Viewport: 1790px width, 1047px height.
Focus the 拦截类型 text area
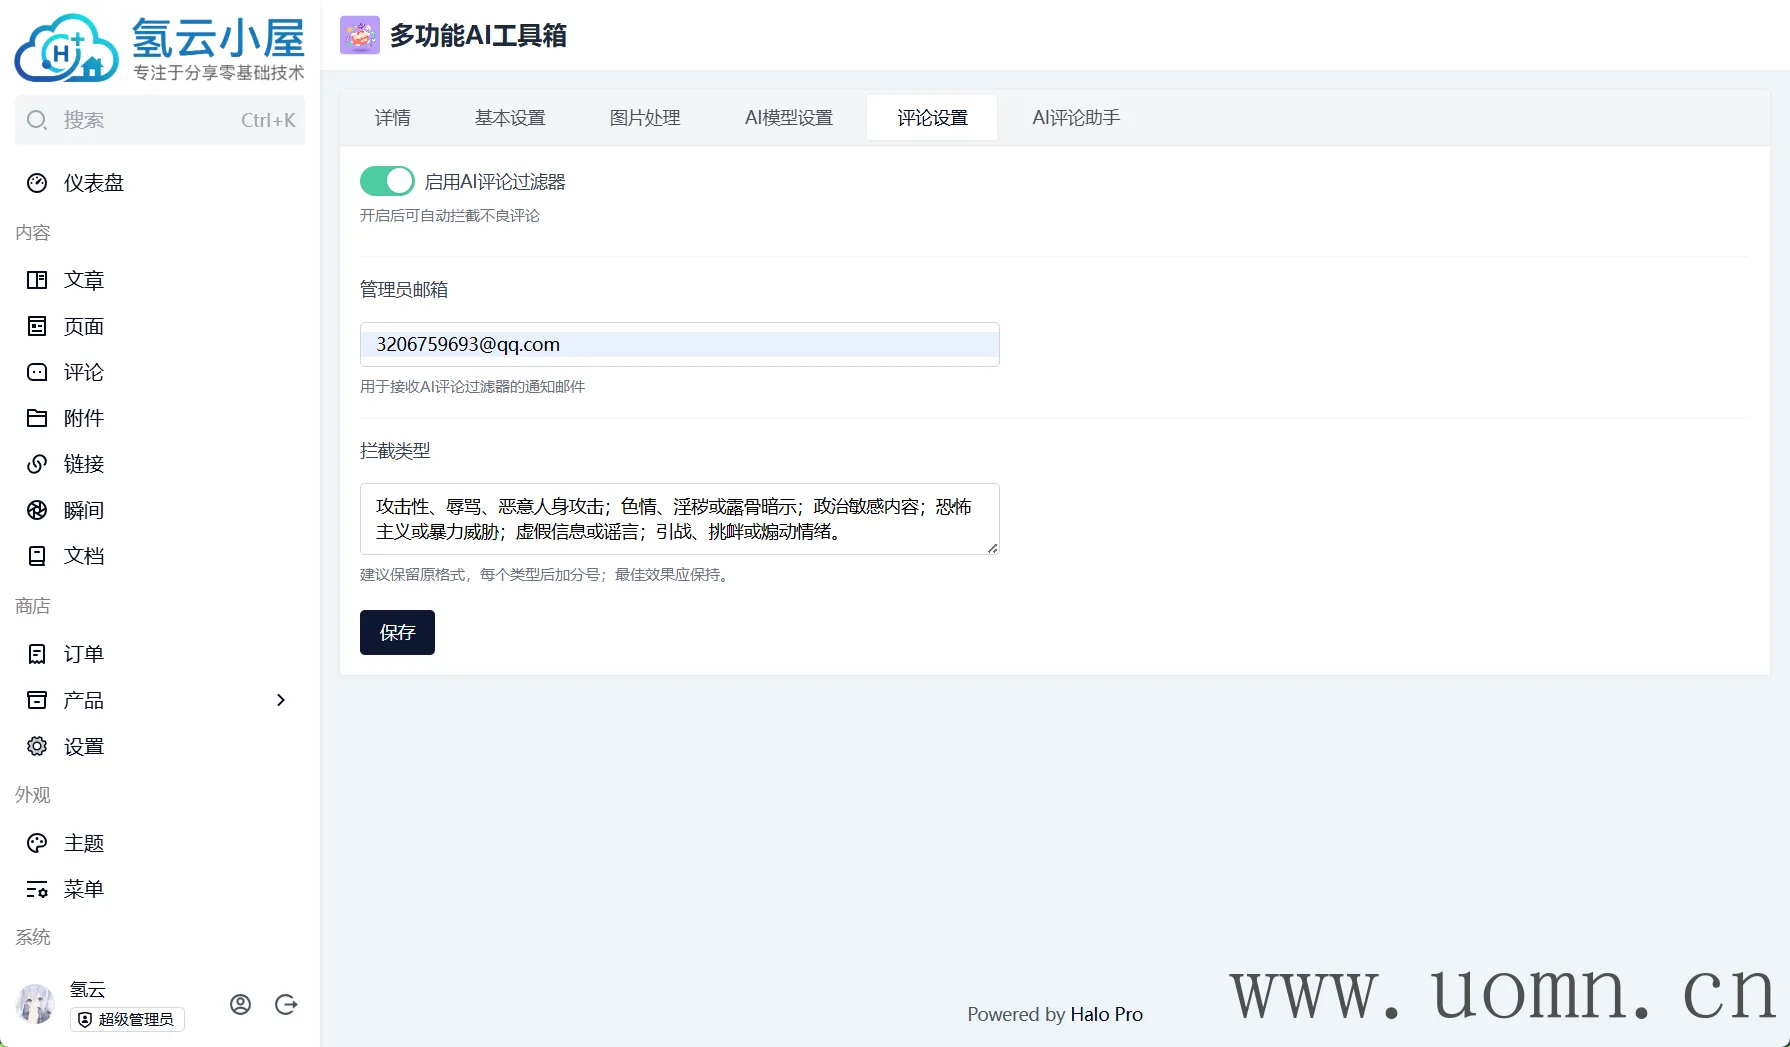click(679, 519)
